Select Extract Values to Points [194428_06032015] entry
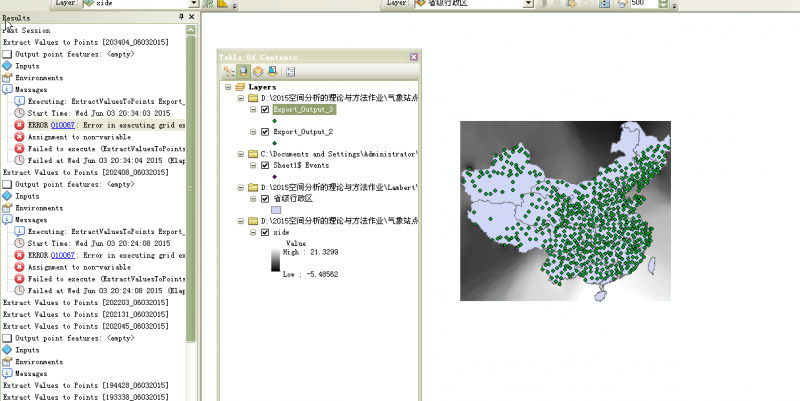 point(86,385)
